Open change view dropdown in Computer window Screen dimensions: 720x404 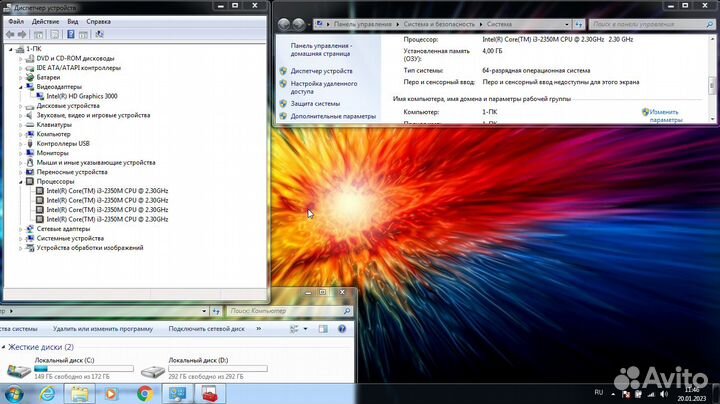click(305, 329)
